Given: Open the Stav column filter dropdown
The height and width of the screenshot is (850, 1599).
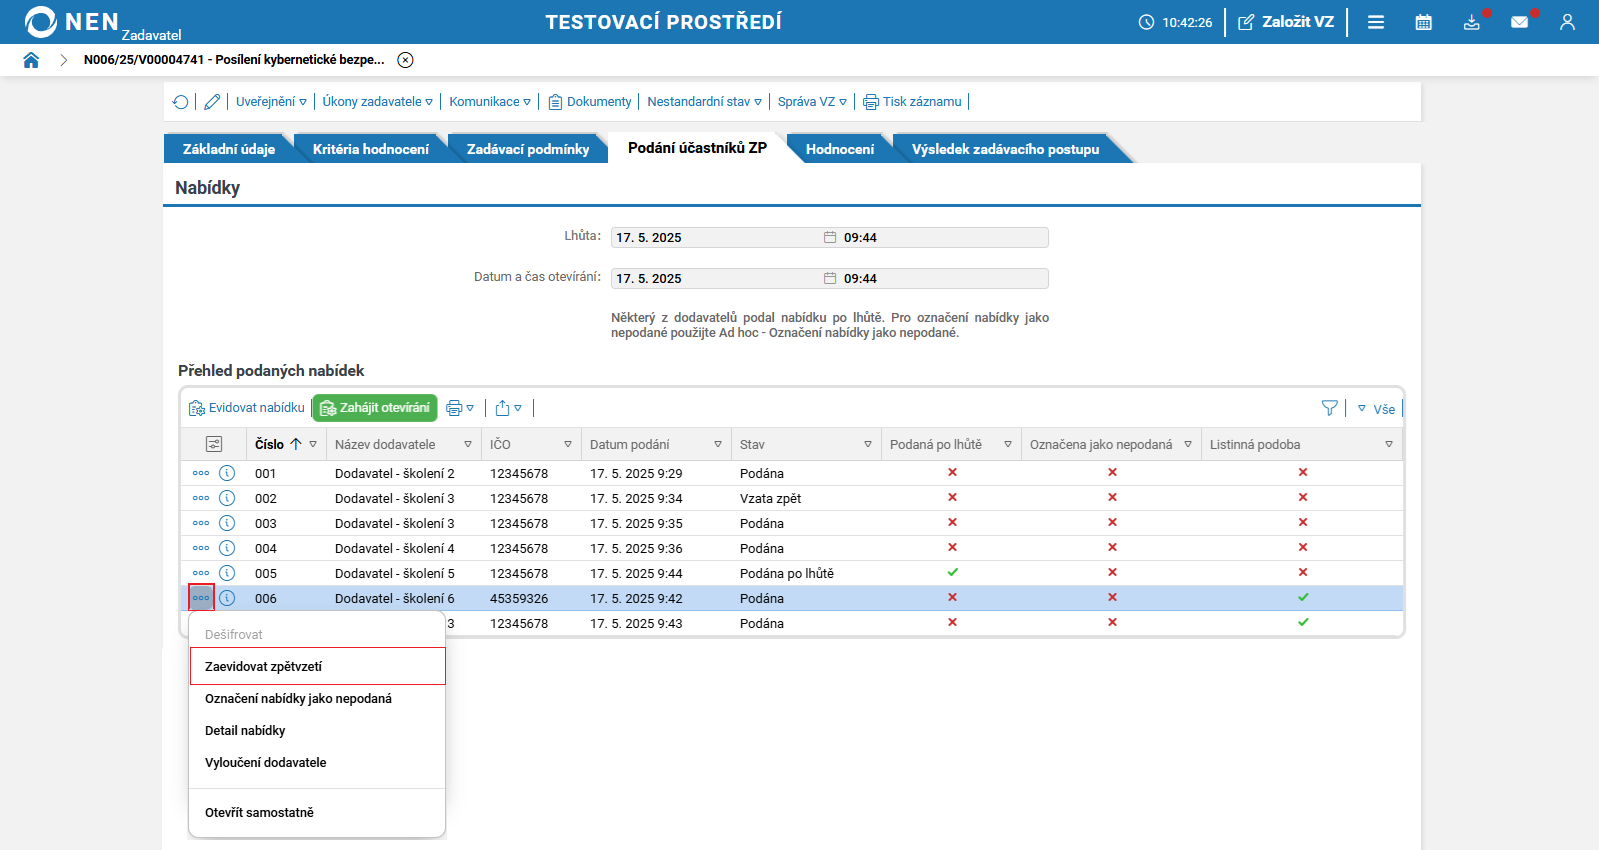Looking at the screenshot, I should point(867,444).
